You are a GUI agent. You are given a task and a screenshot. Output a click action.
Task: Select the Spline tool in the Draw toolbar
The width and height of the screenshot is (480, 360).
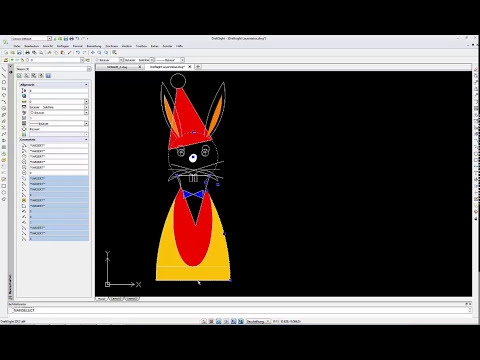pos(4,134)
